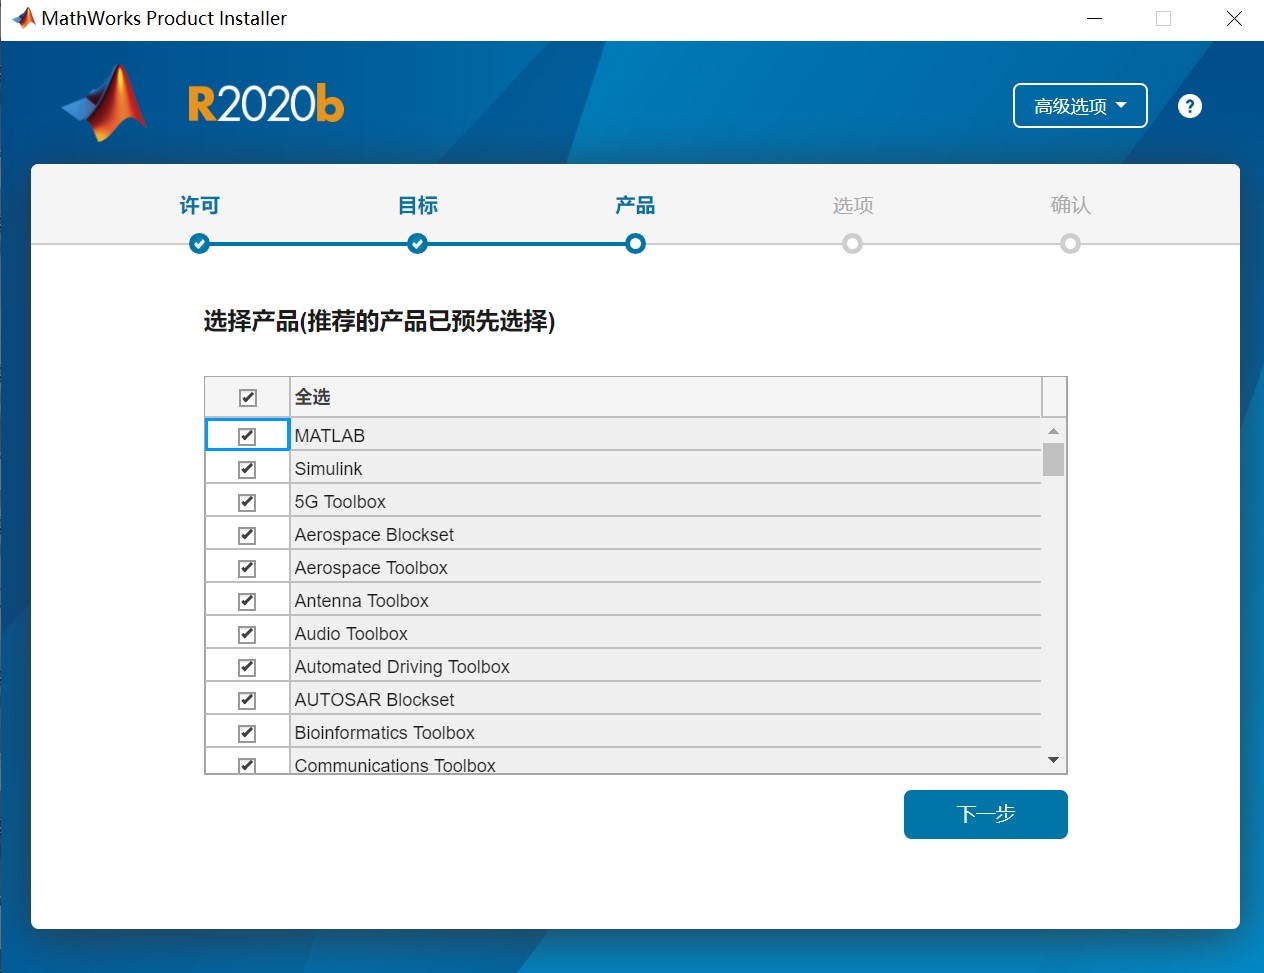This screenshot has height=973, width=1264.
Task: Click the product list scroll up arrow
Action: click(x=1053, y=431)
